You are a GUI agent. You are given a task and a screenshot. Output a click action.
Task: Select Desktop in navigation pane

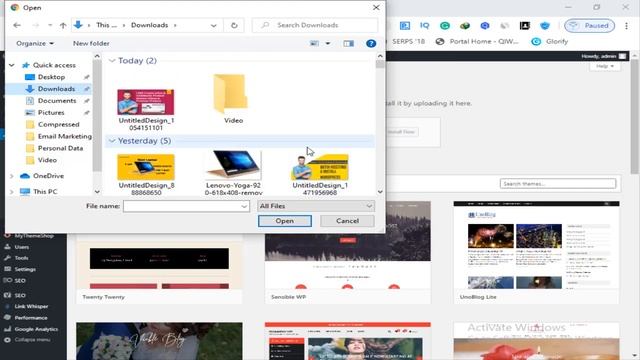pyautogui.click(x=51, y=77)
